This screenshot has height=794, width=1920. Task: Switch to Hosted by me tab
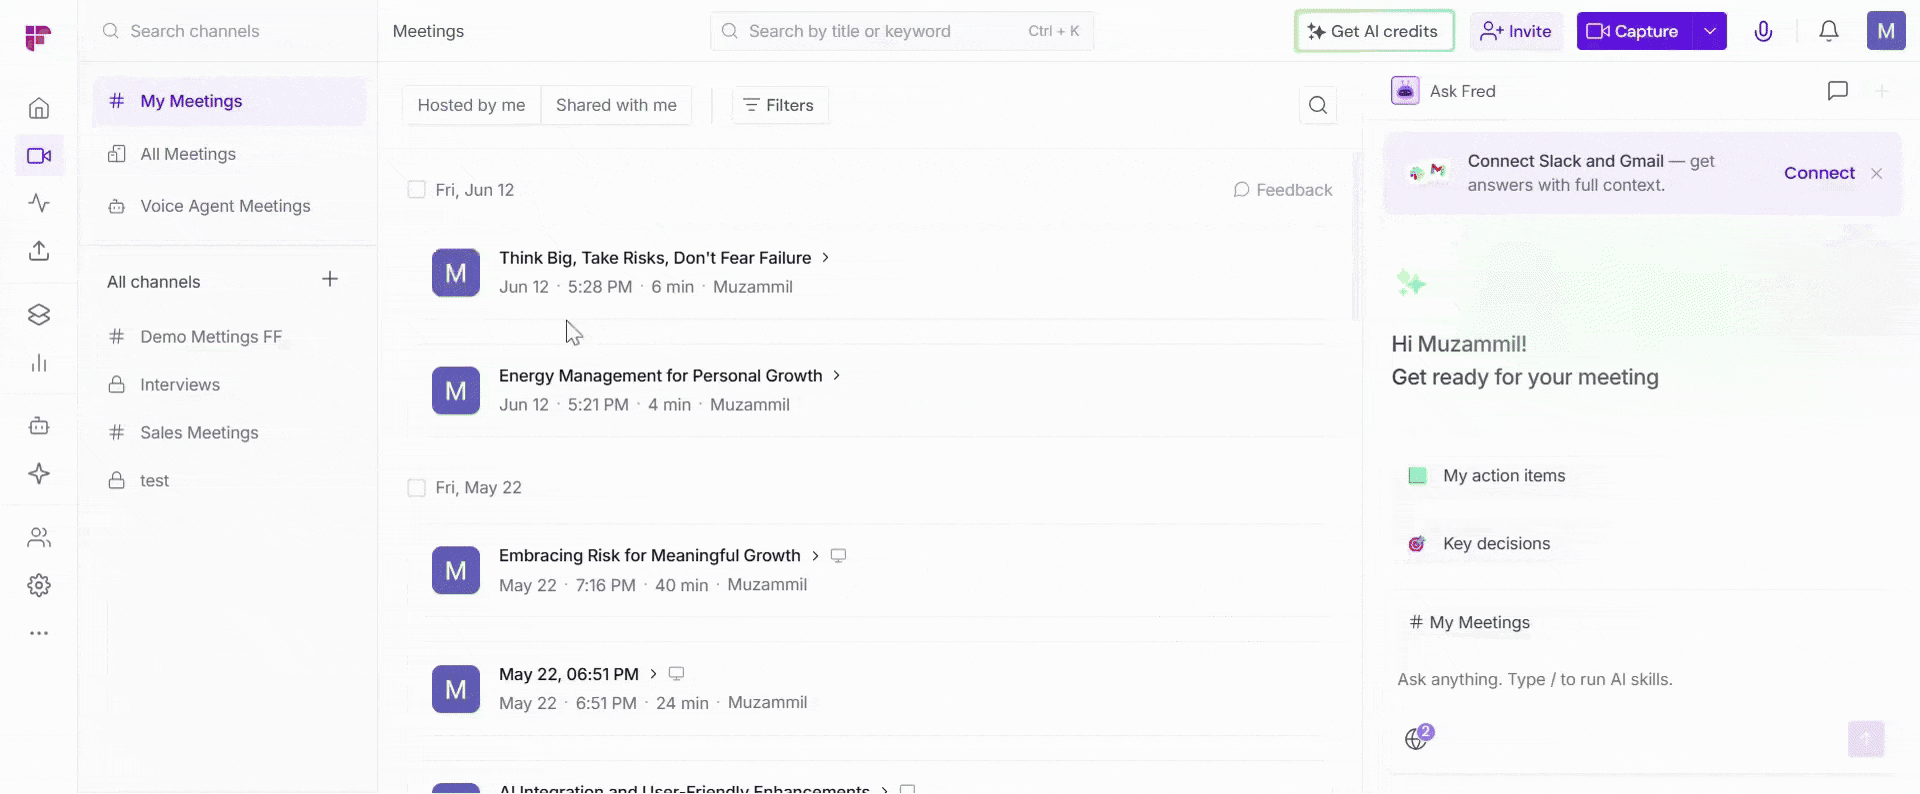point(471,105)
